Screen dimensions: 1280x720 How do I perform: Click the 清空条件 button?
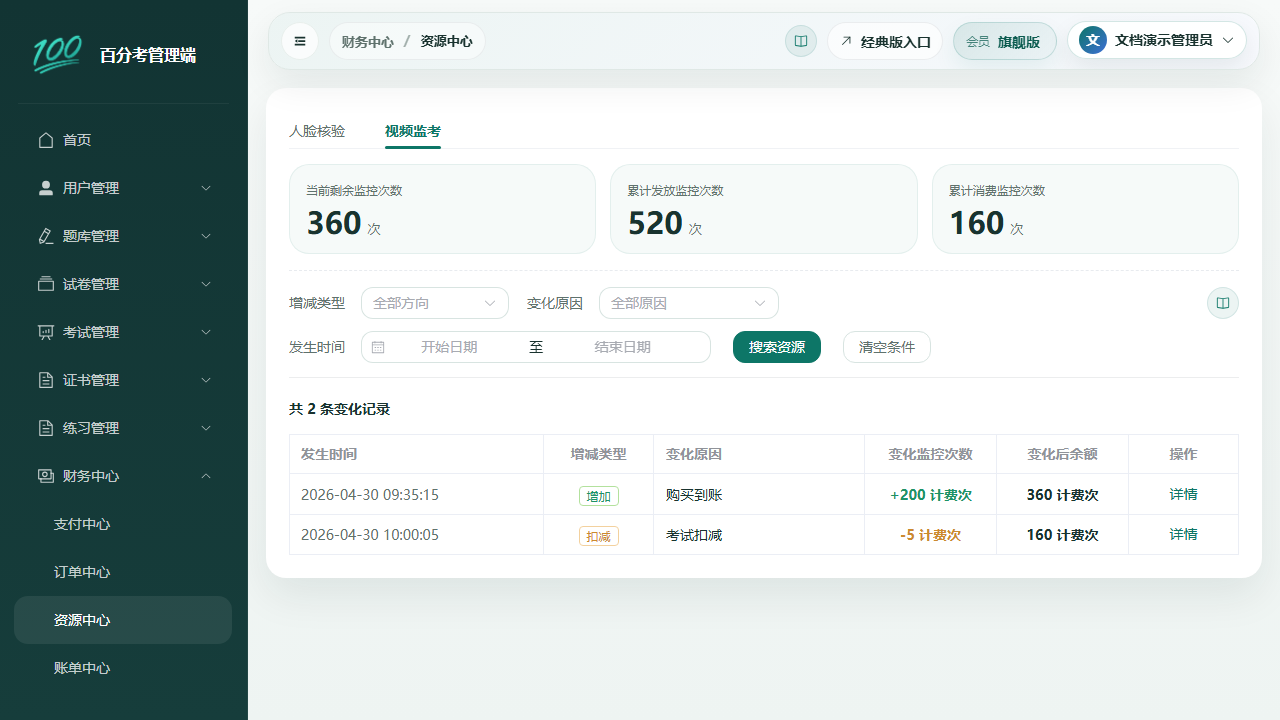(x=887, y=347)
